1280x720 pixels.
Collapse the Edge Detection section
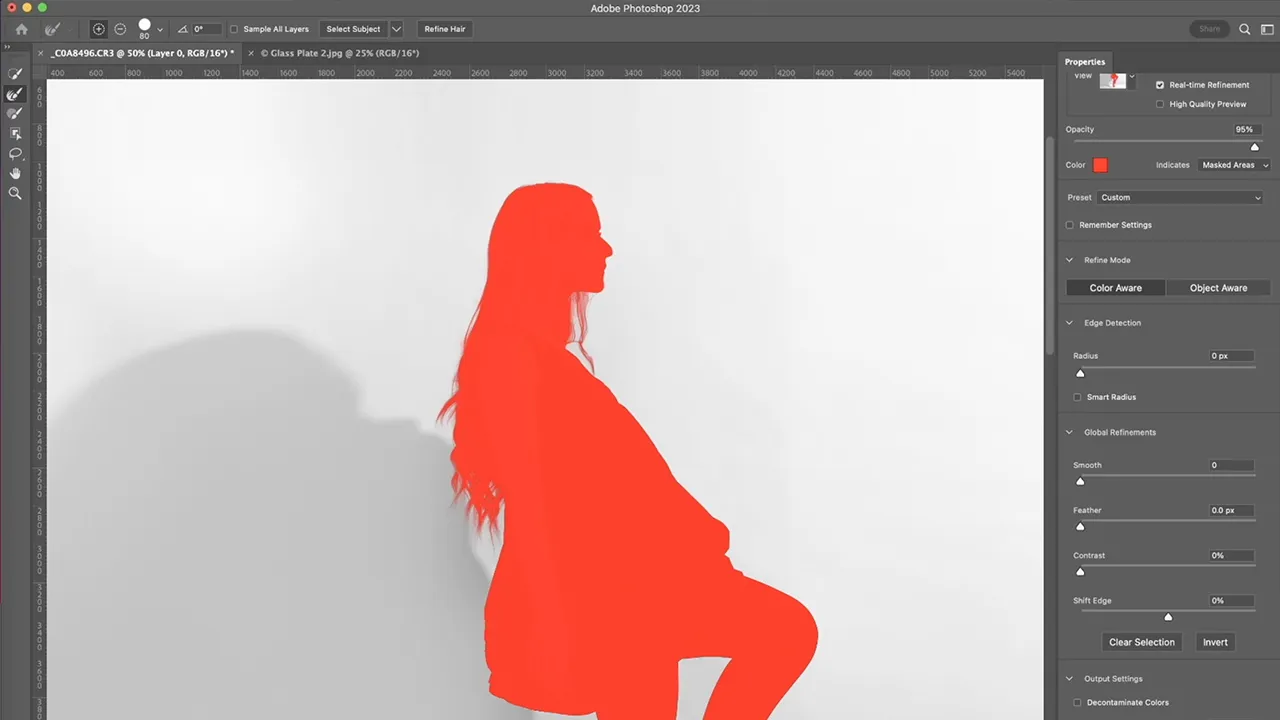1069,323
